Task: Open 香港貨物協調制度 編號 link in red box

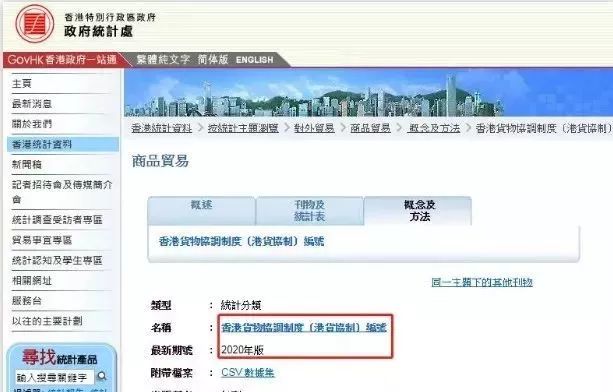Action: click(x=304, y=328)
